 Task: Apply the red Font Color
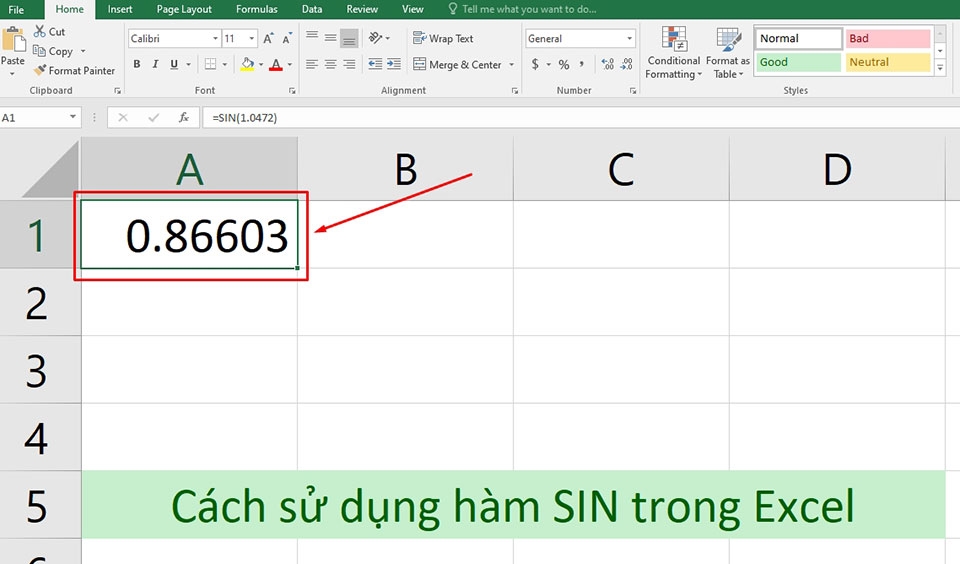pos(276,64)
